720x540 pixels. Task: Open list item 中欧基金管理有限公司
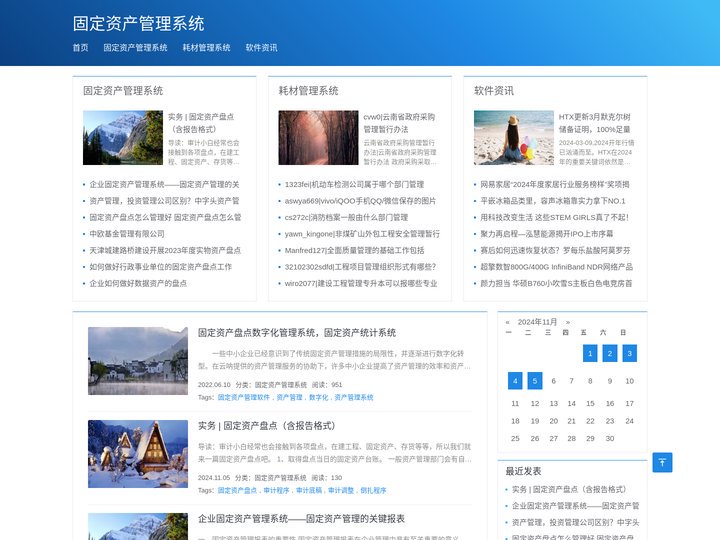click(x=127, y=234)
